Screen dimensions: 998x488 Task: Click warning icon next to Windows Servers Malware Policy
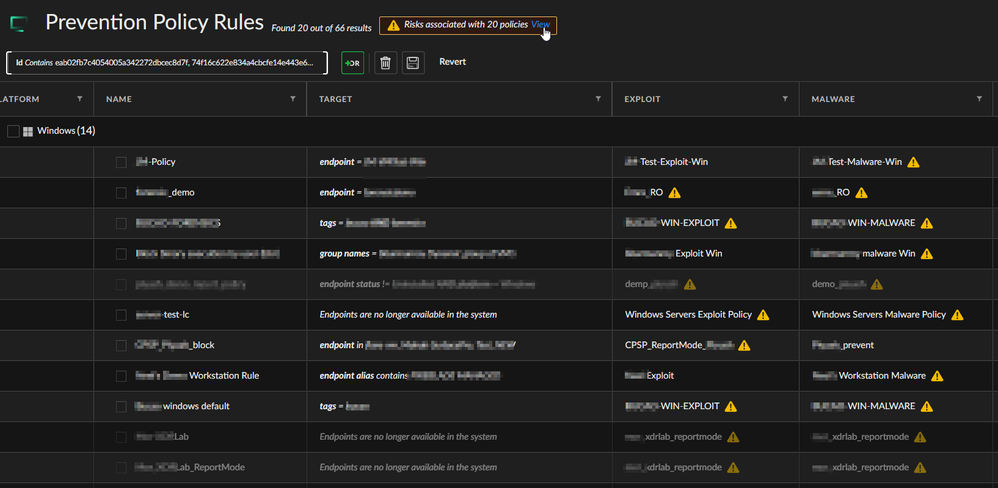[957, 315]
